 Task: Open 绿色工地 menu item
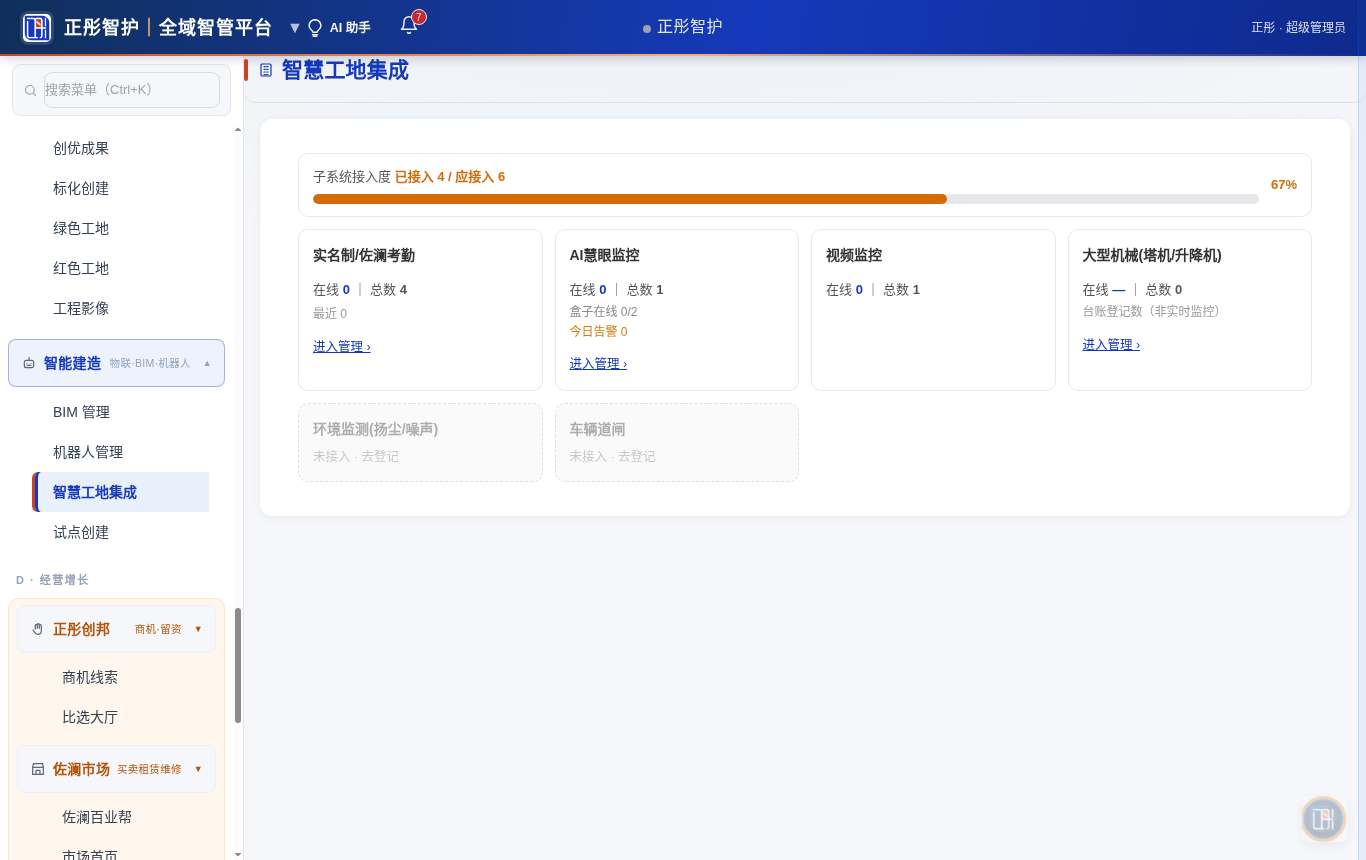pos(81,228)
